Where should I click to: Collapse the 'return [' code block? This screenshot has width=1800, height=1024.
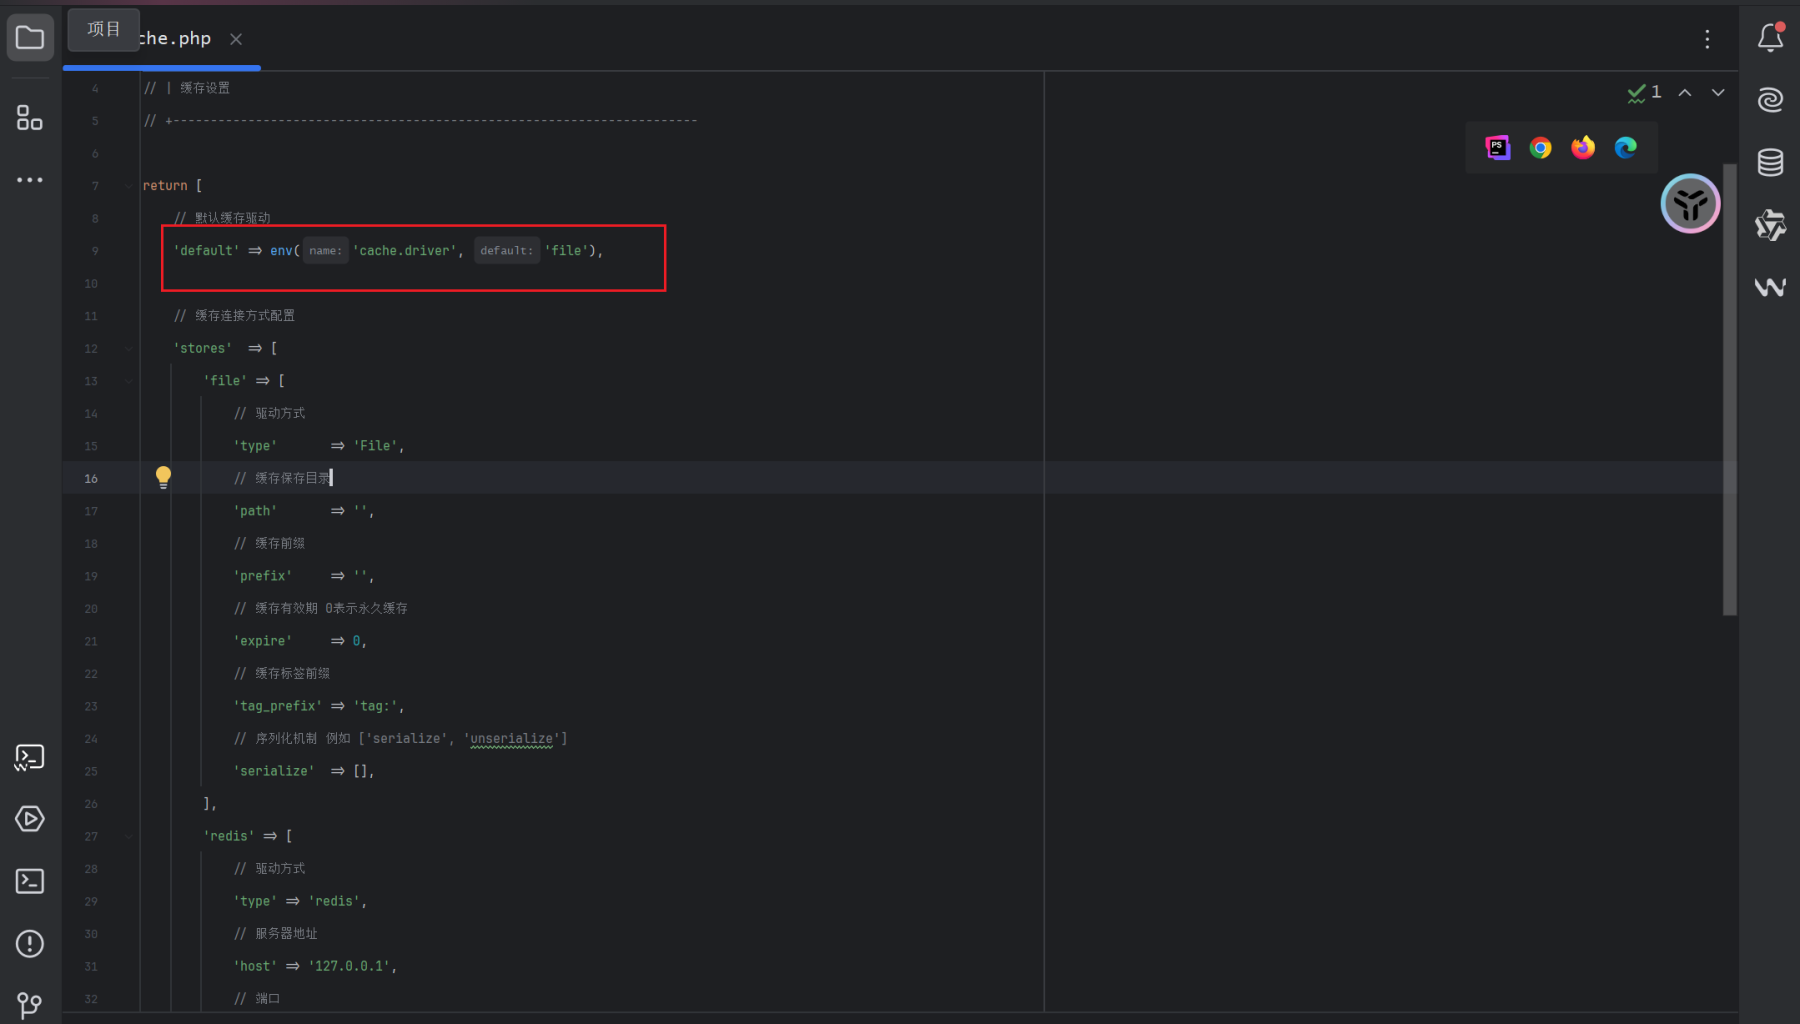click(x=129, y=186)
